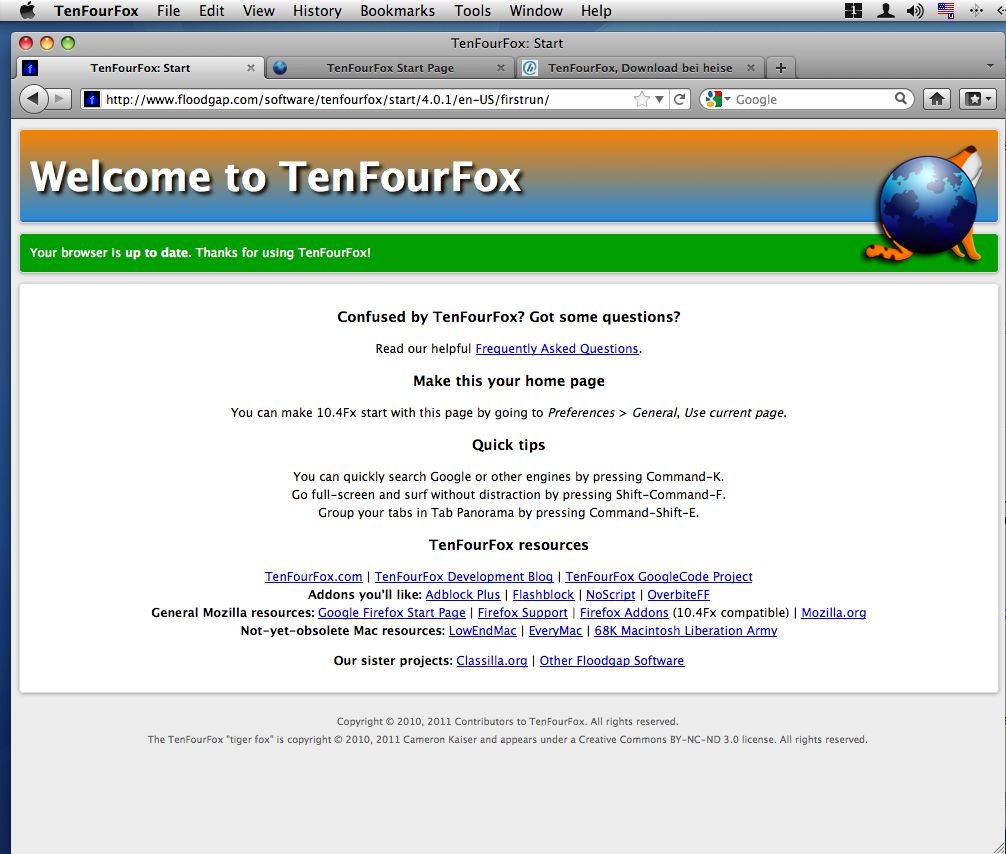Click the 'Quick tips' heading text
Screen dimensions: 1006x854
pos(508,445)
